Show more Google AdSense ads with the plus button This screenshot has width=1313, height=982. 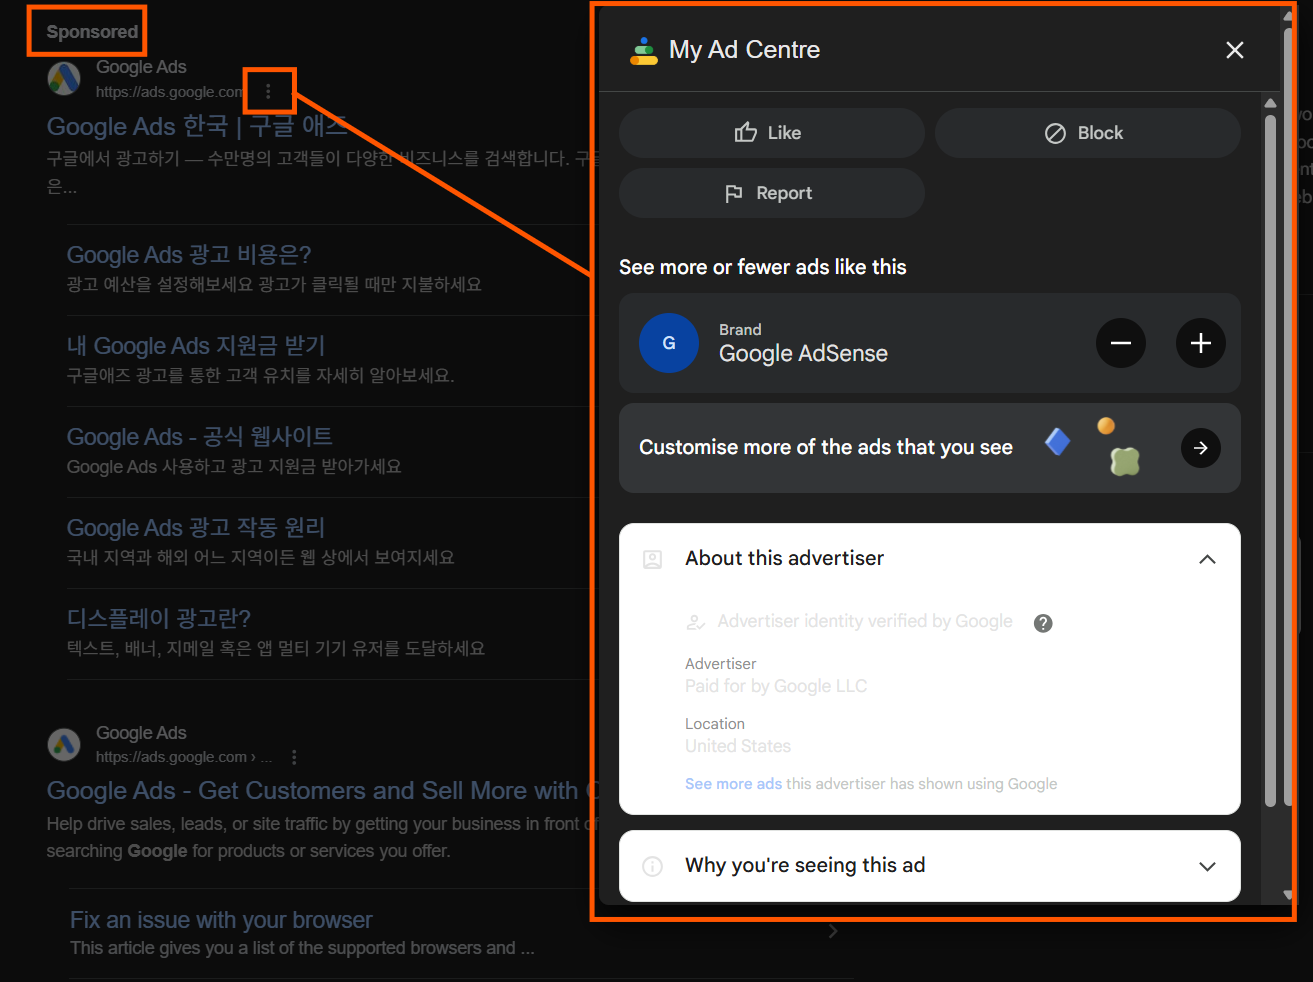point(1201,343)
